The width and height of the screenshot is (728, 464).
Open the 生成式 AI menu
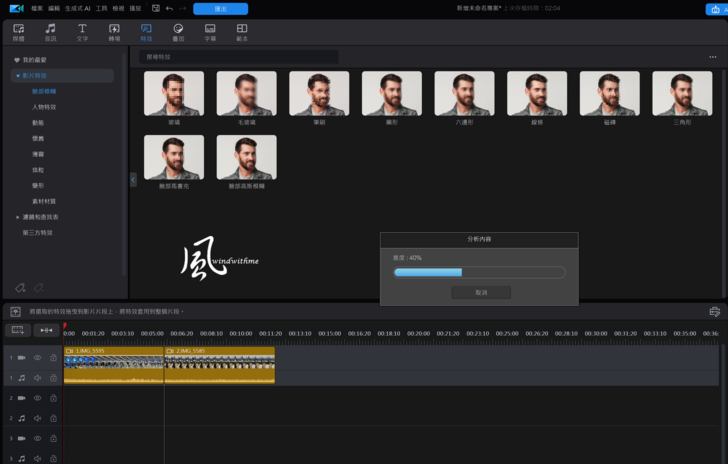[x=78, y=8]
